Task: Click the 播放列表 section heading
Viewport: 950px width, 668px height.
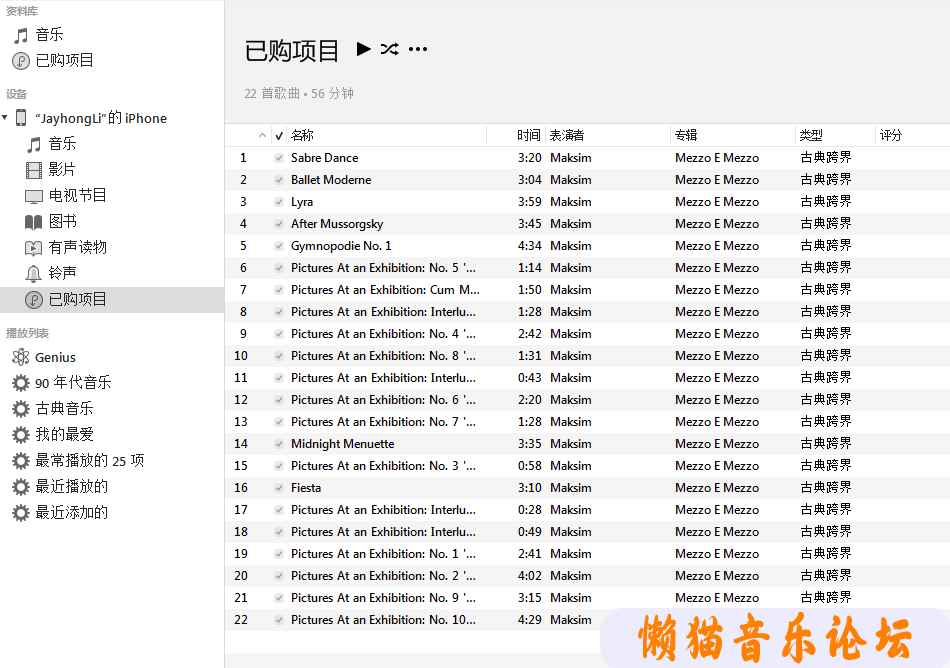Action: point(27,332)
